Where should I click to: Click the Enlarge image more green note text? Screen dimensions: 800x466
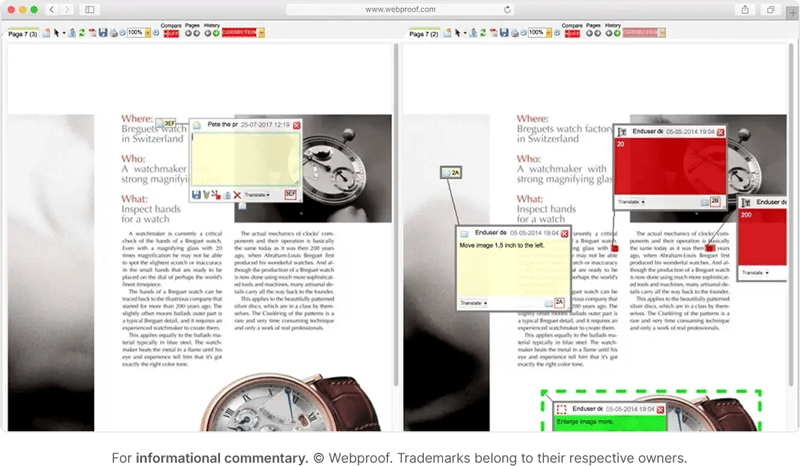pyautogui.click(x=585, y=422)
